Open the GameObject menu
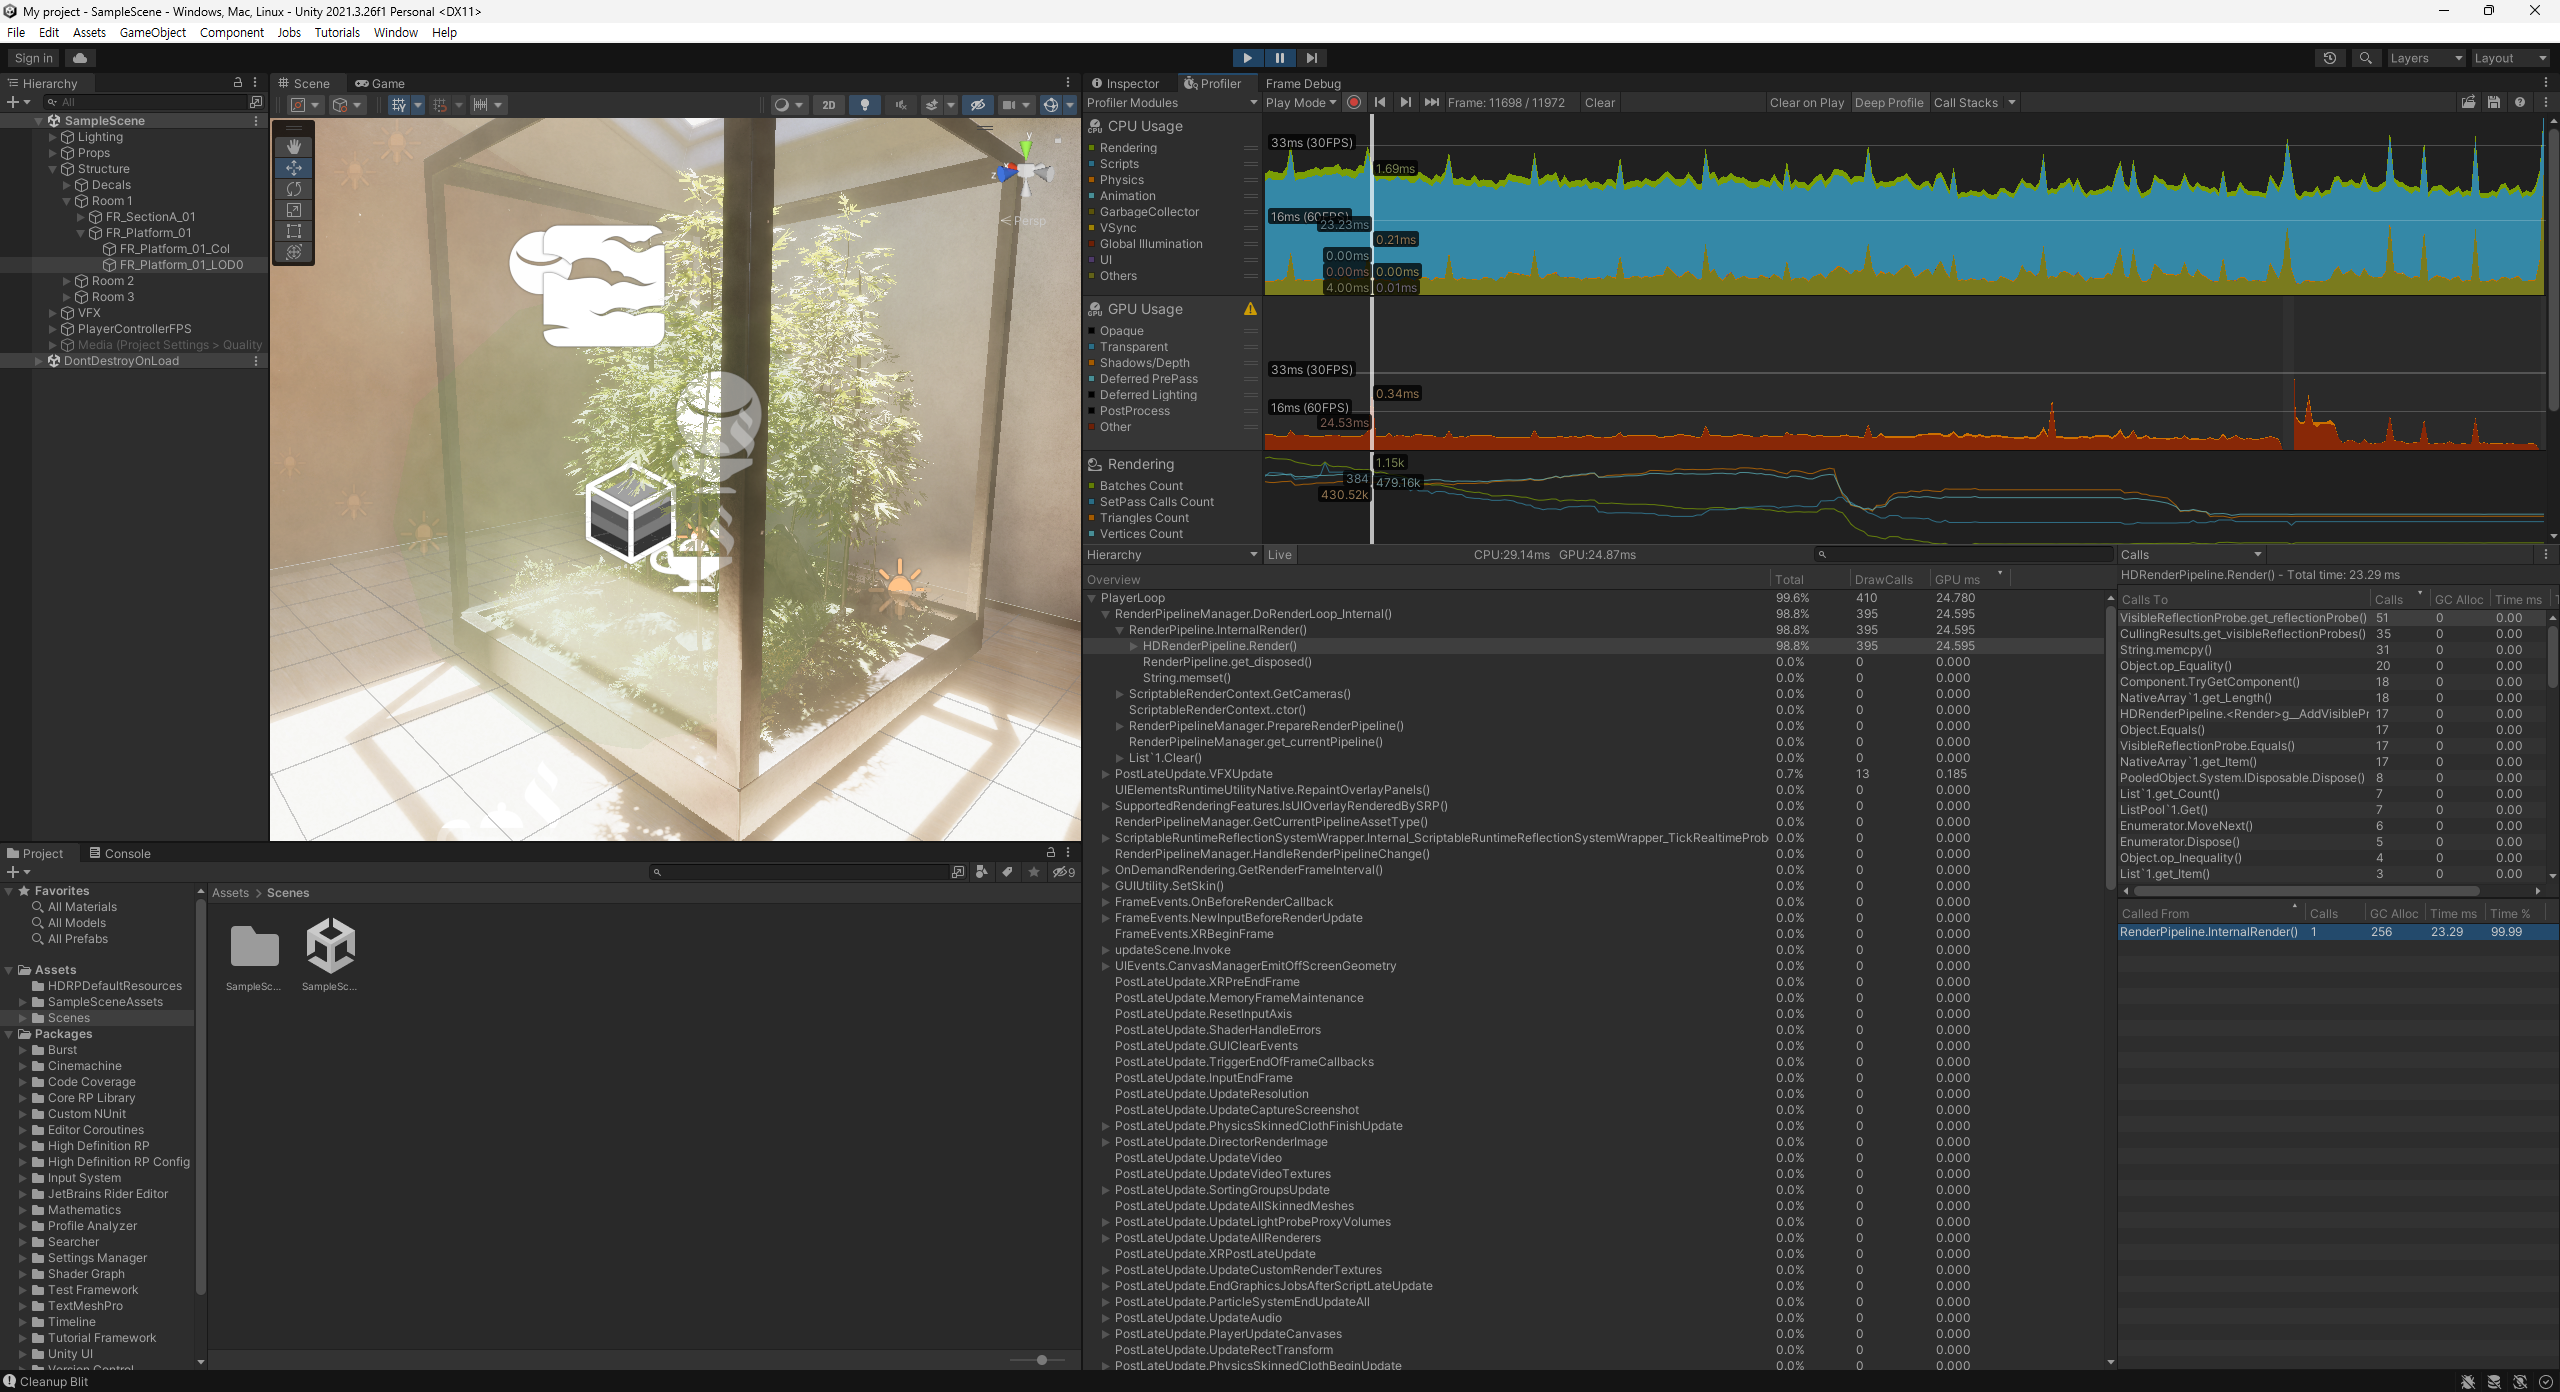The image size is (2560, 1392). 152,33
